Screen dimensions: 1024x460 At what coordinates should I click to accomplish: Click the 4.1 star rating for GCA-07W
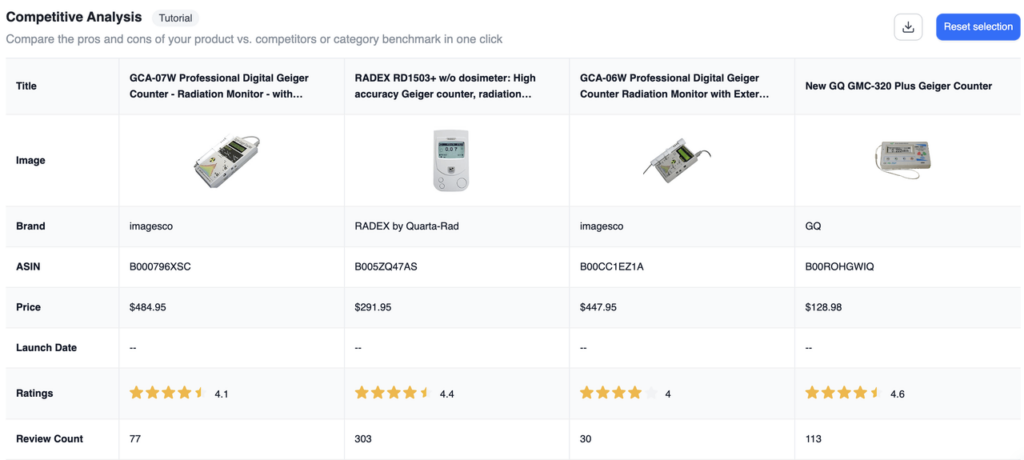[x=179, y=393]
